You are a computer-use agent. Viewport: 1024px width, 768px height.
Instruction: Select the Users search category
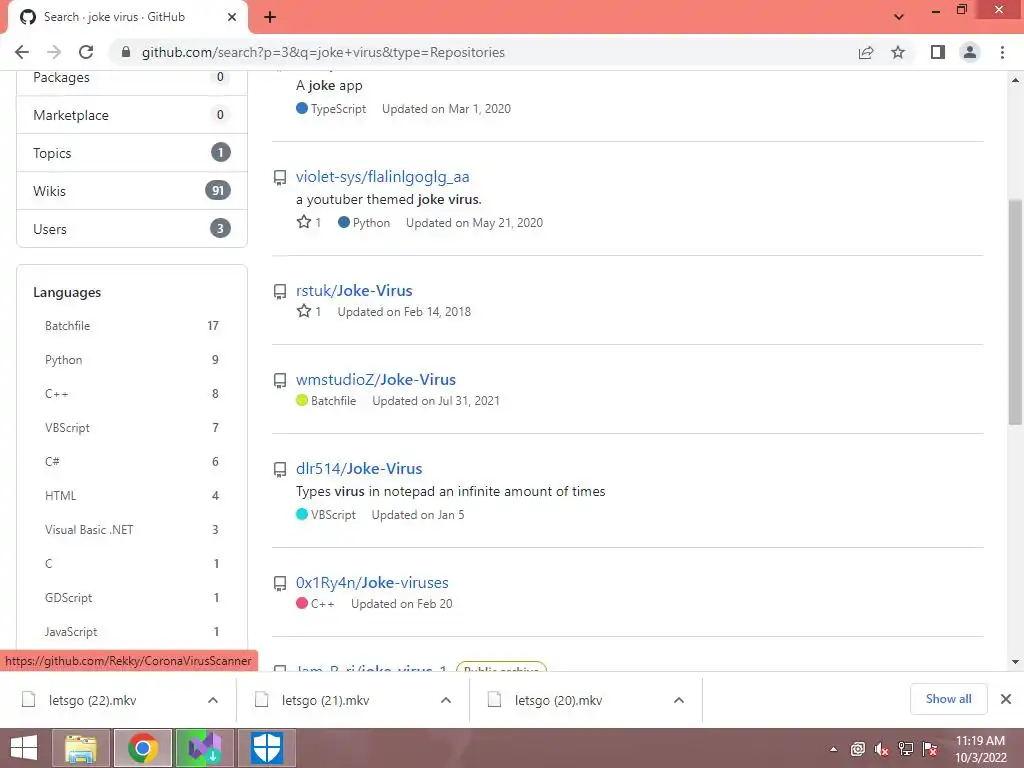pyautogui.click(x=132, y=229)
